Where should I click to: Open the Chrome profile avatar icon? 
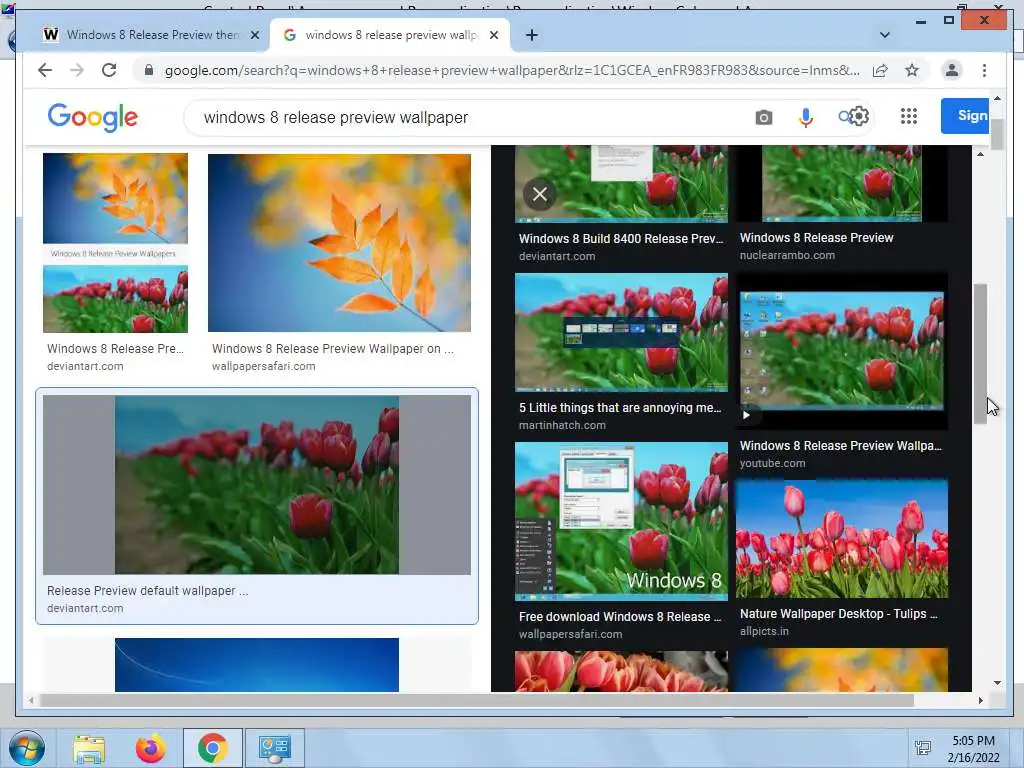[952, 70]
